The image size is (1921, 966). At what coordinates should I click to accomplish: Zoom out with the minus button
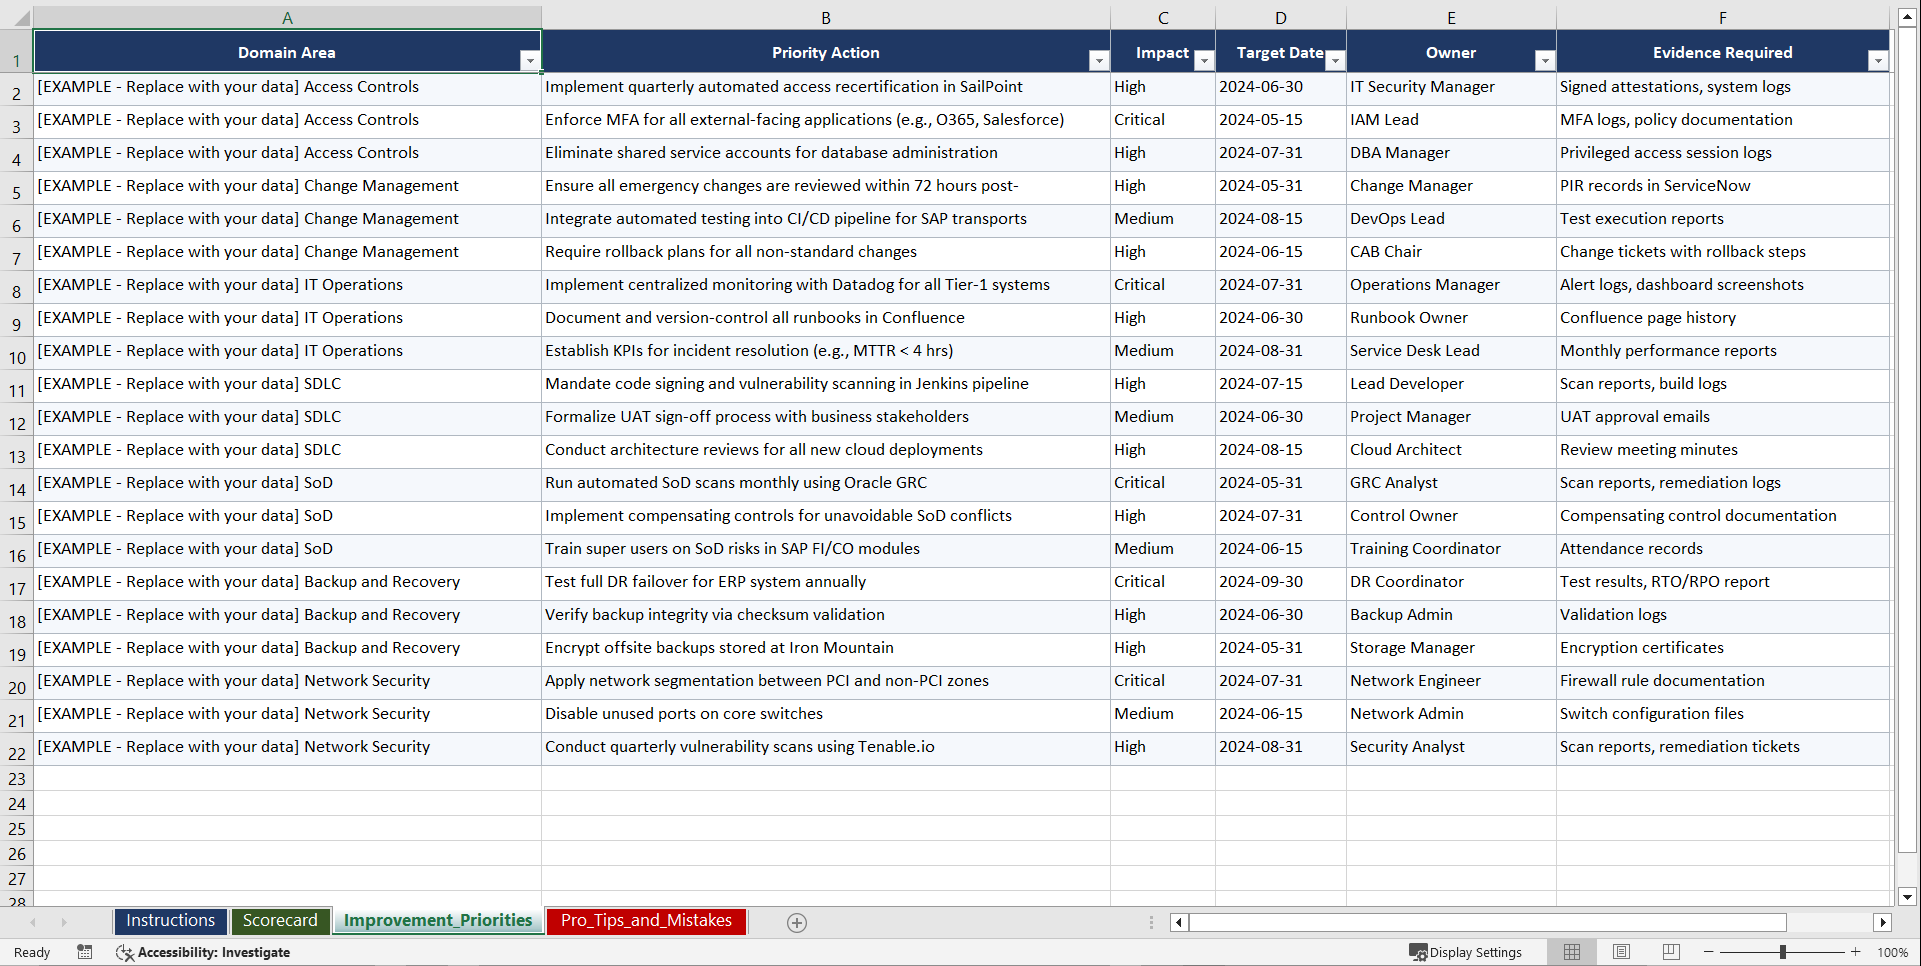pyautogui.click(x=1708, y=952)
